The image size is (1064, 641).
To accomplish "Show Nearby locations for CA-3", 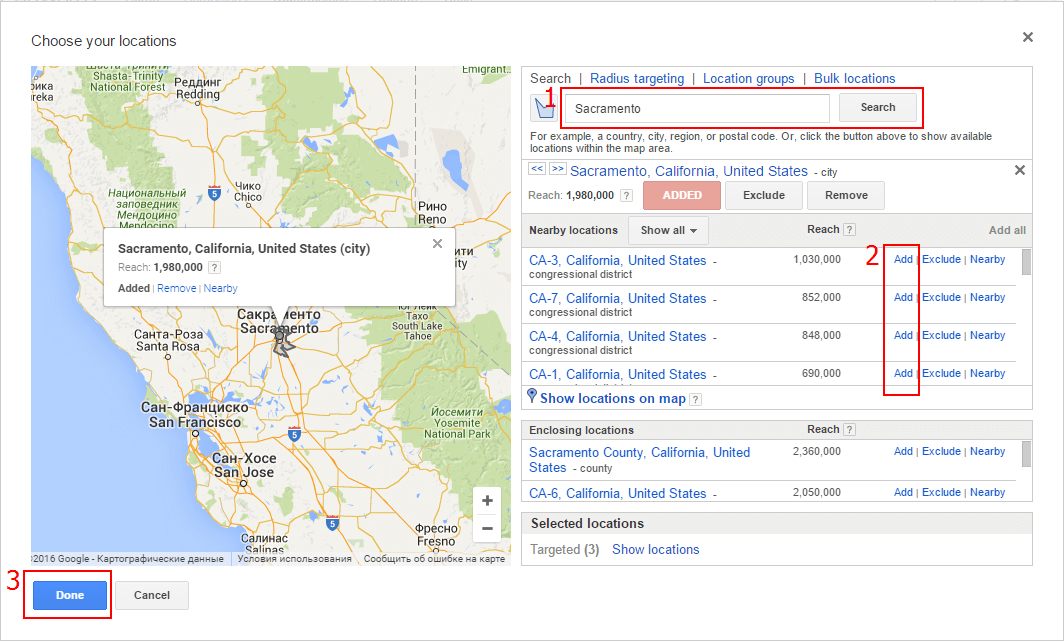I will [987, 259].
